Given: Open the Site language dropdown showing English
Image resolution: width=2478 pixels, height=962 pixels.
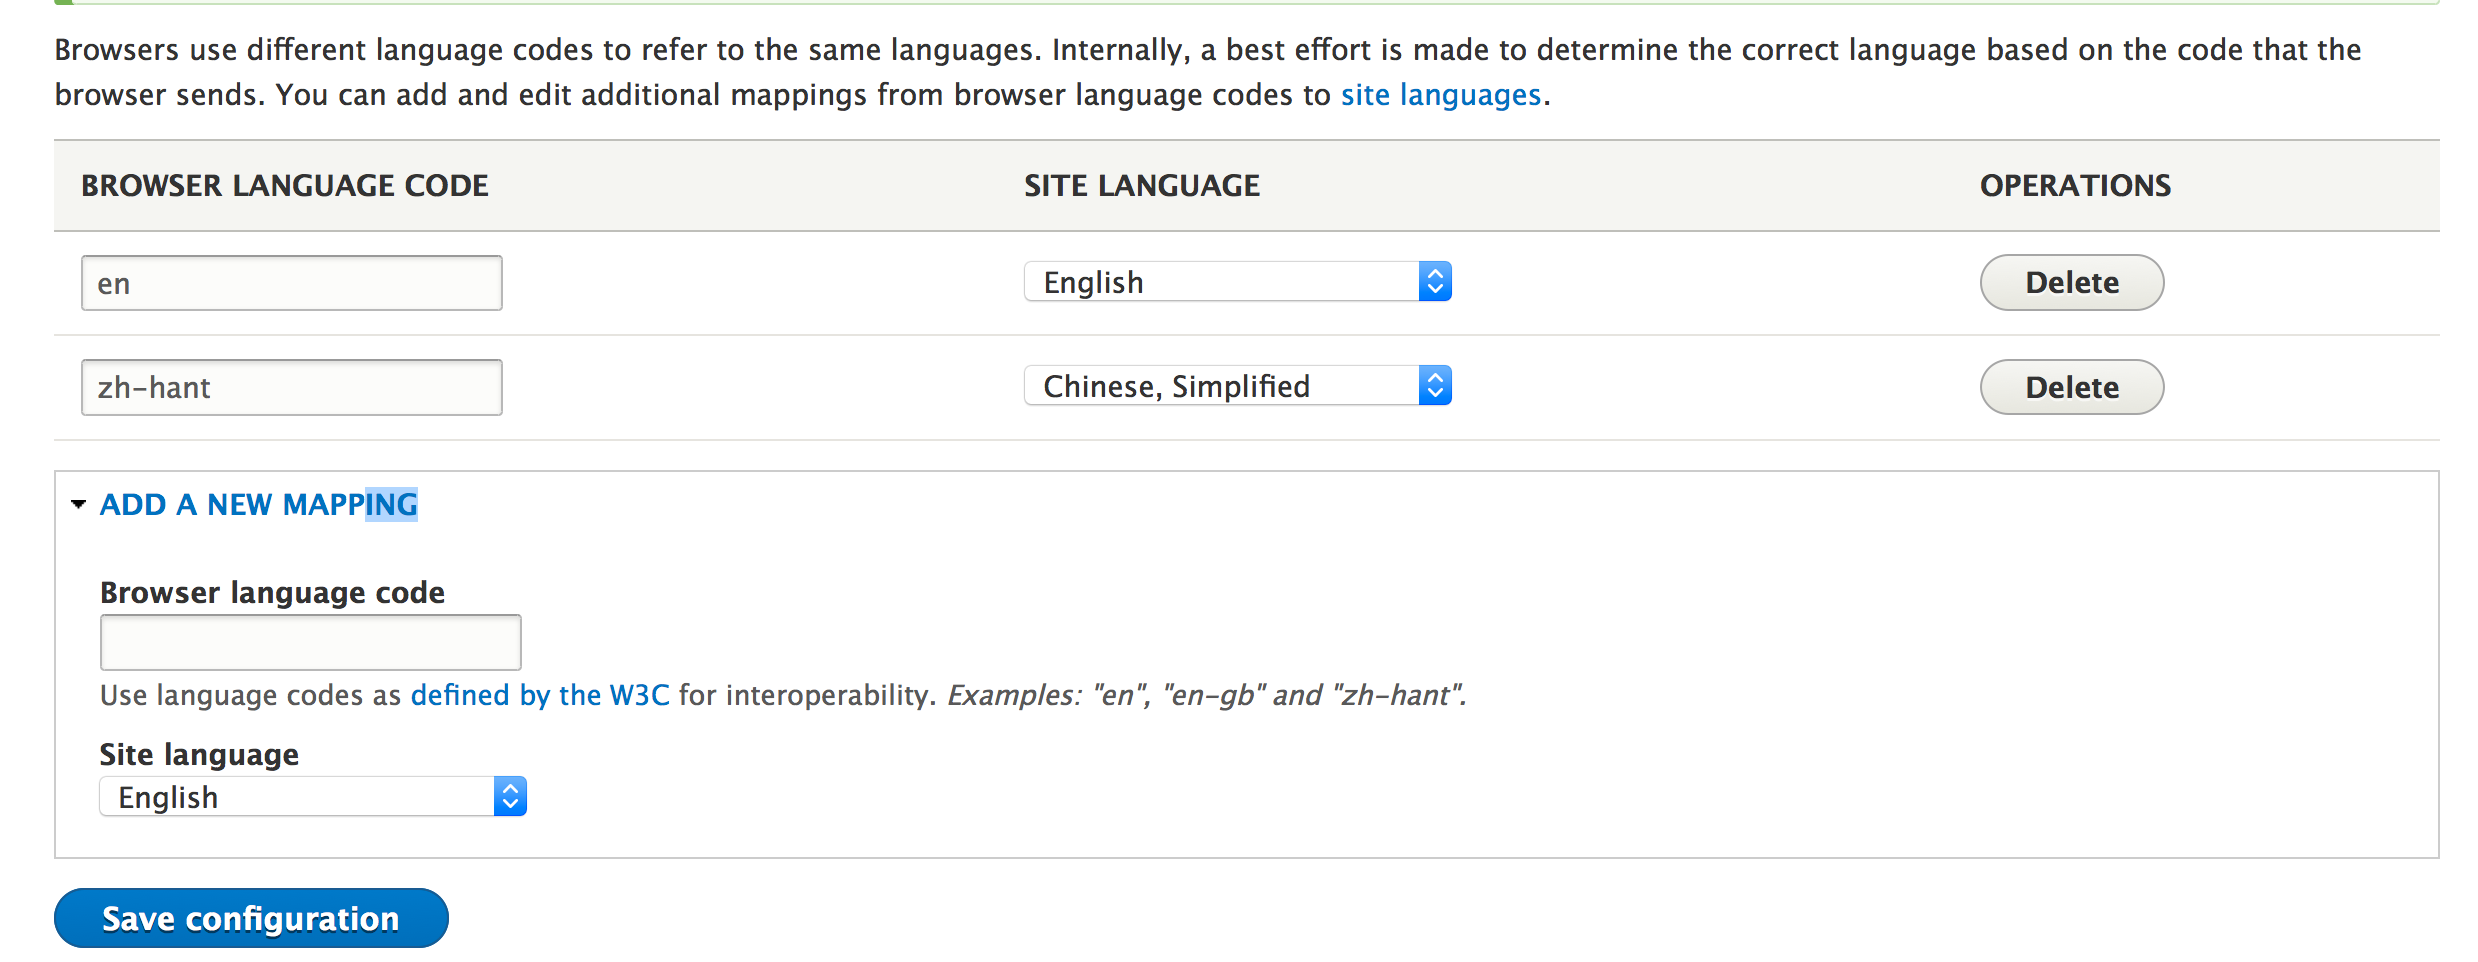Looking at the screenshot, I should pos(312,796).
